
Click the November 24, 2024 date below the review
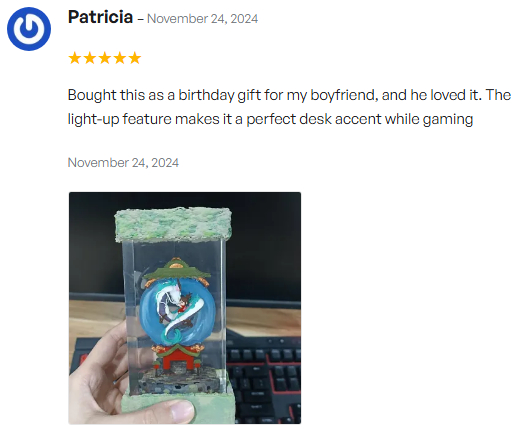click(123, 163)
